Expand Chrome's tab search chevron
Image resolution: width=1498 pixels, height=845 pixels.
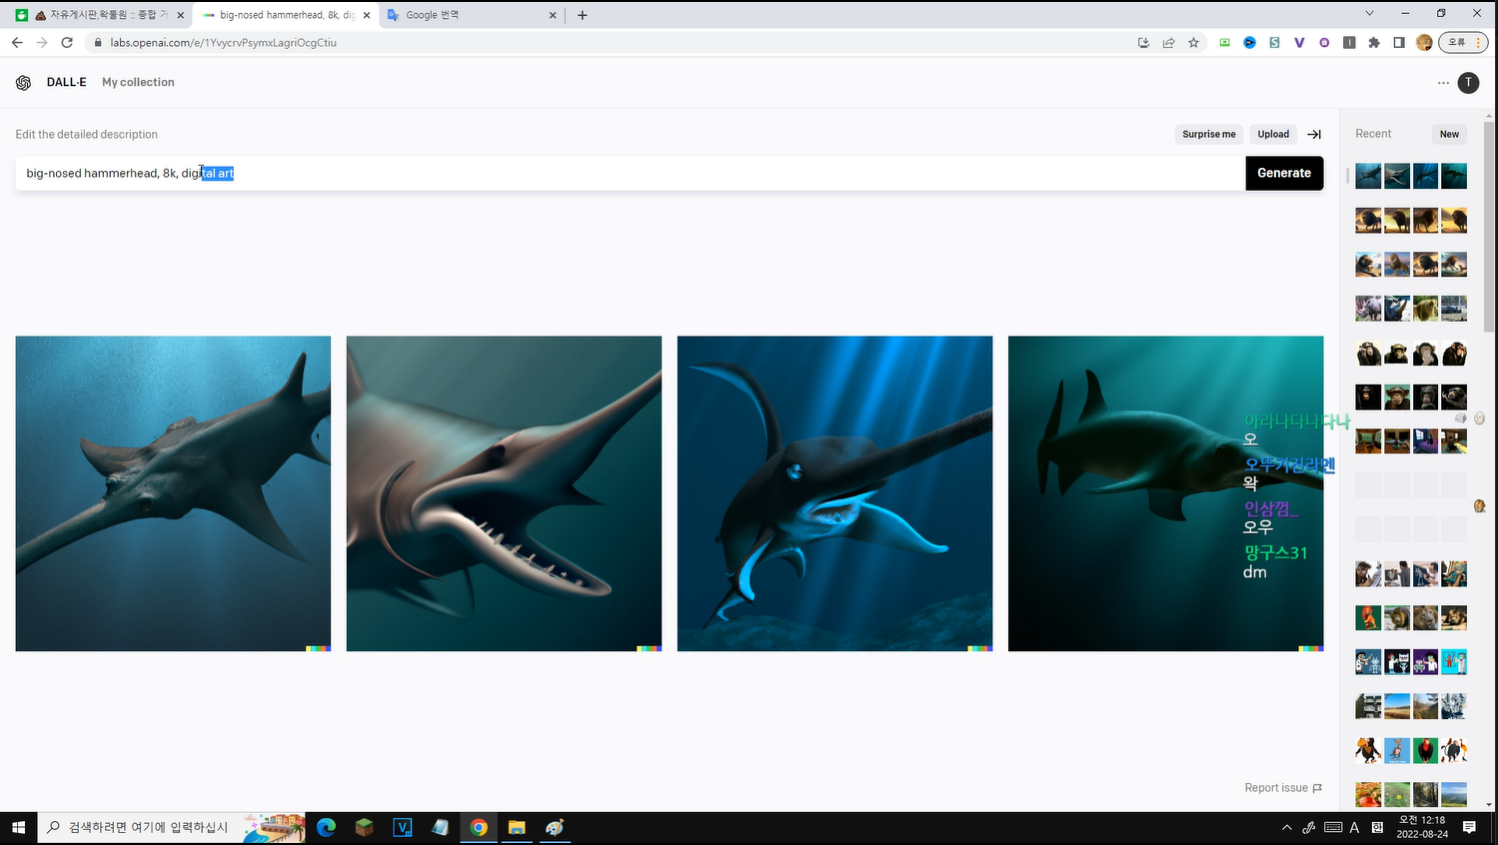(x=1369, y=14)
